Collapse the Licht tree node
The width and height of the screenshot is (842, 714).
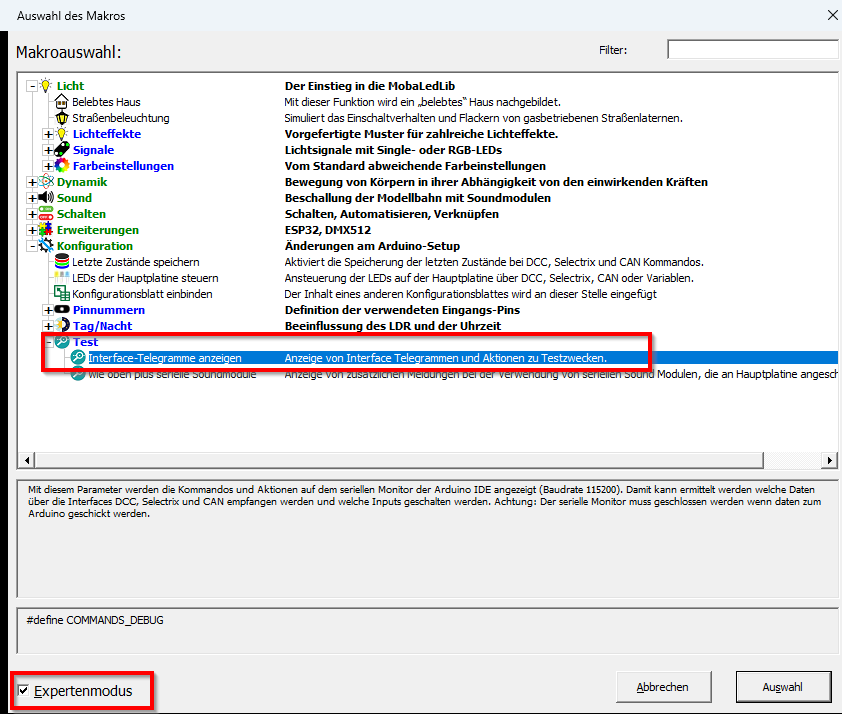(x=32, y=86)
